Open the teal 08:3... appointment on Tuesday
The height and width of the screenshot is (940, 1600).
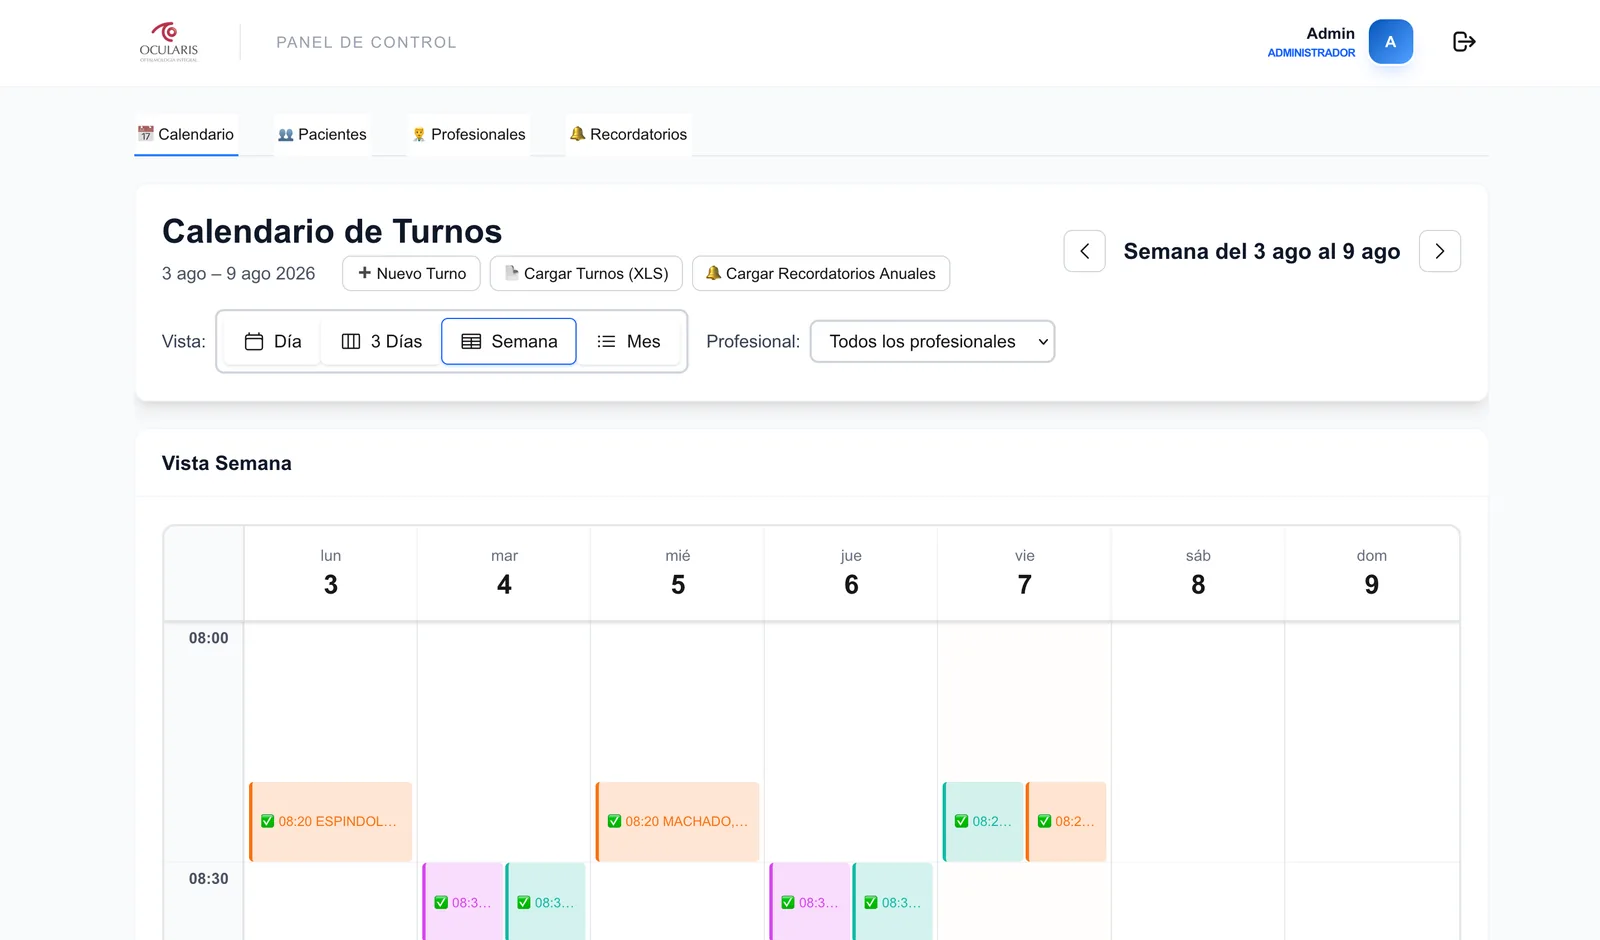tap(546, 901)
